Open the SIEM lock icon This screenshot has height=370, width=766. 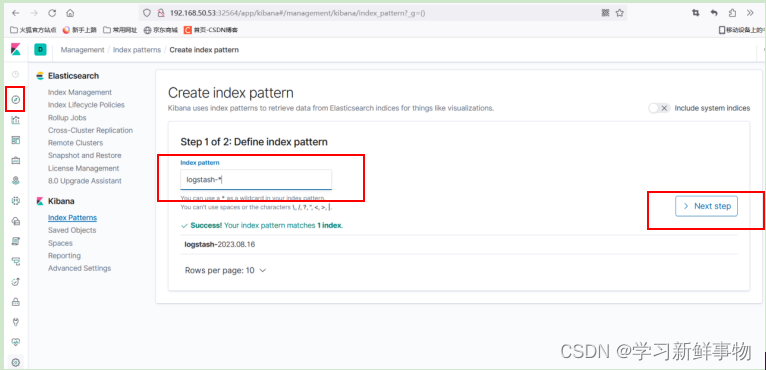[16, 302]
